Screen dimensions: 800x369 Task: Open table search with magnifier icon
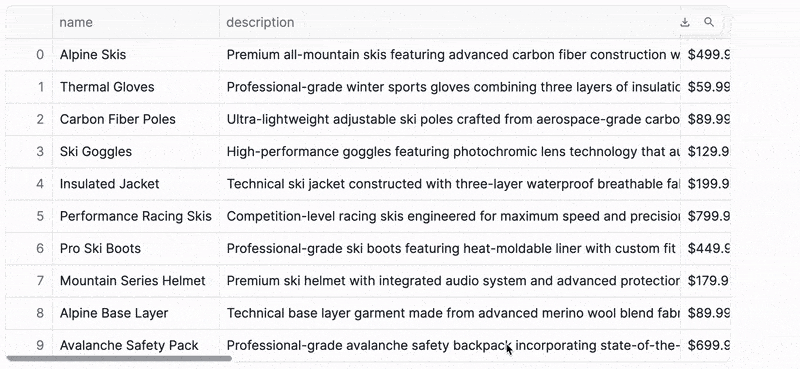709,22
